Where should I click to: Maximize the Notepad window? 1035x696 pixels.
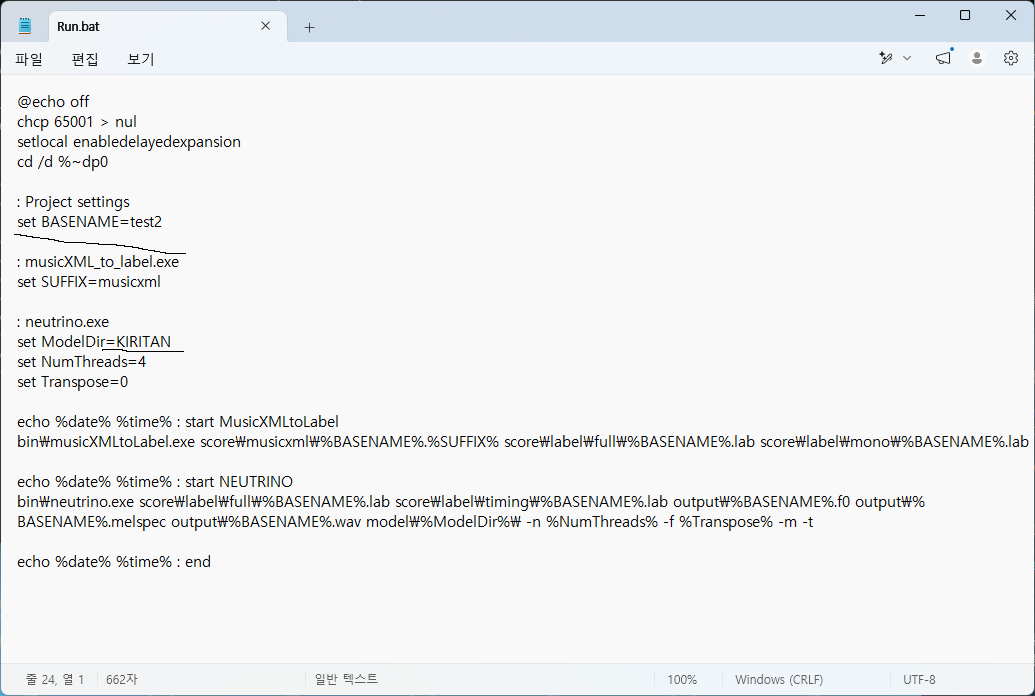click(x=965, y=15)
